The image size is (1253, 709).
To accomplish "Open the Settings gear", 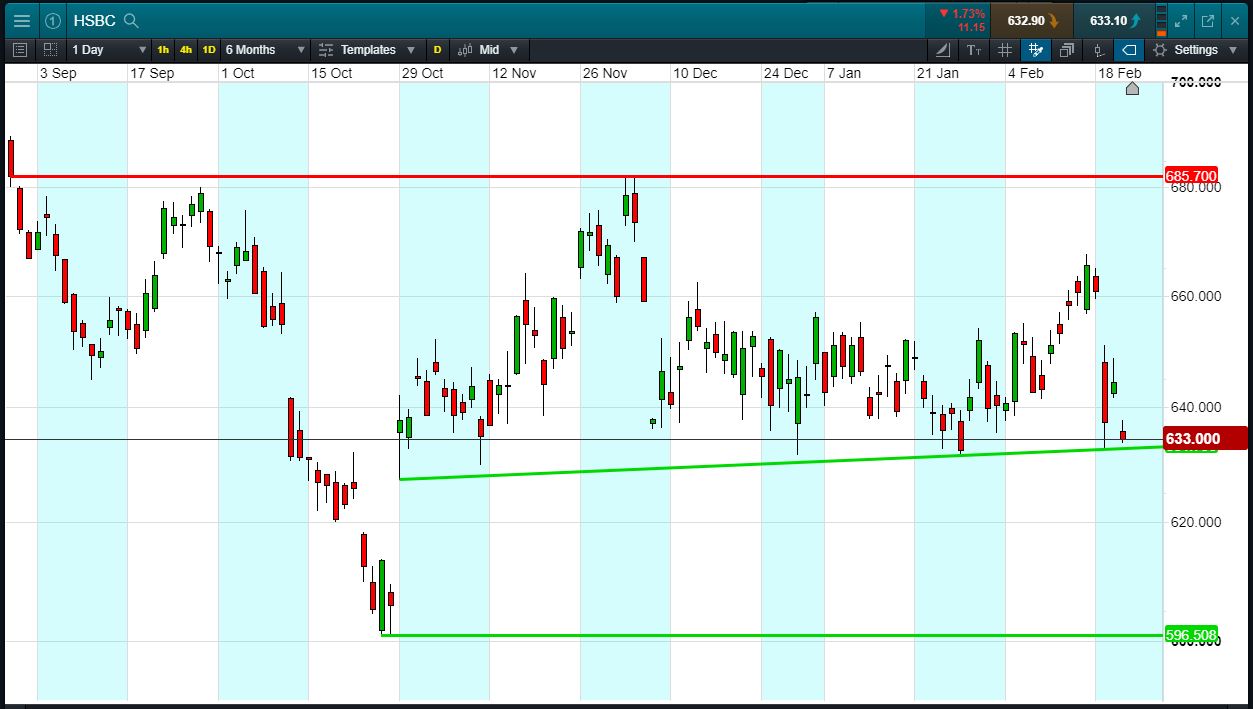I will (1160, 49).
